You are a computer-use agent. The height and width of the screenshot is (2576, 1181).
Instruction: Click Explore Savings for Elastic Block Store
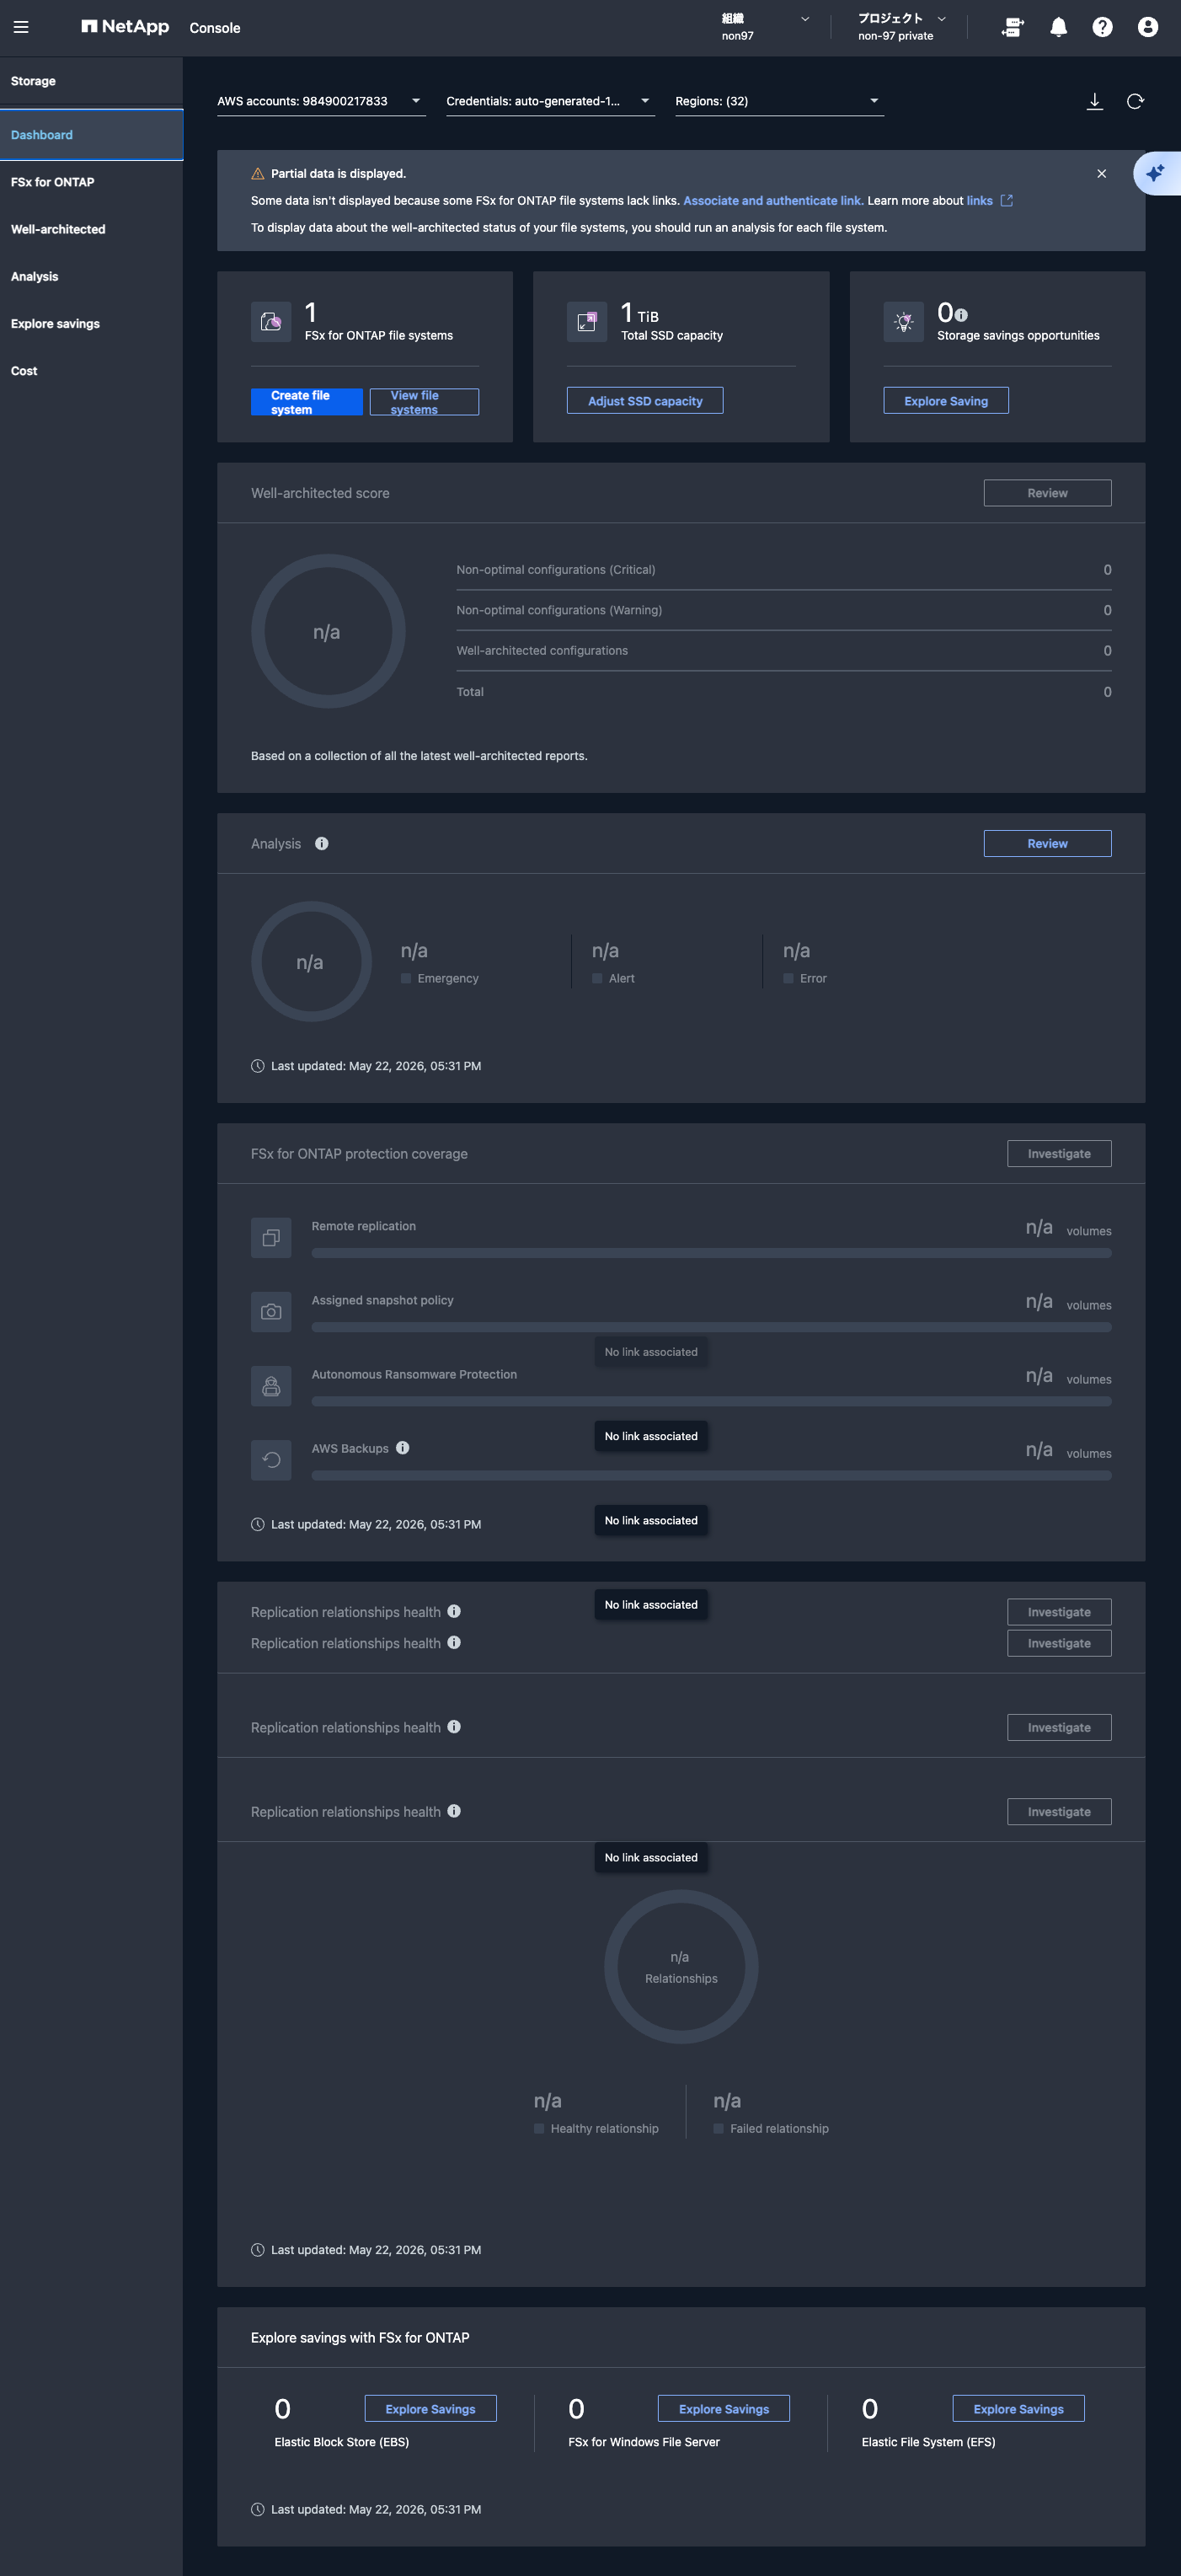pos(430,2409)
